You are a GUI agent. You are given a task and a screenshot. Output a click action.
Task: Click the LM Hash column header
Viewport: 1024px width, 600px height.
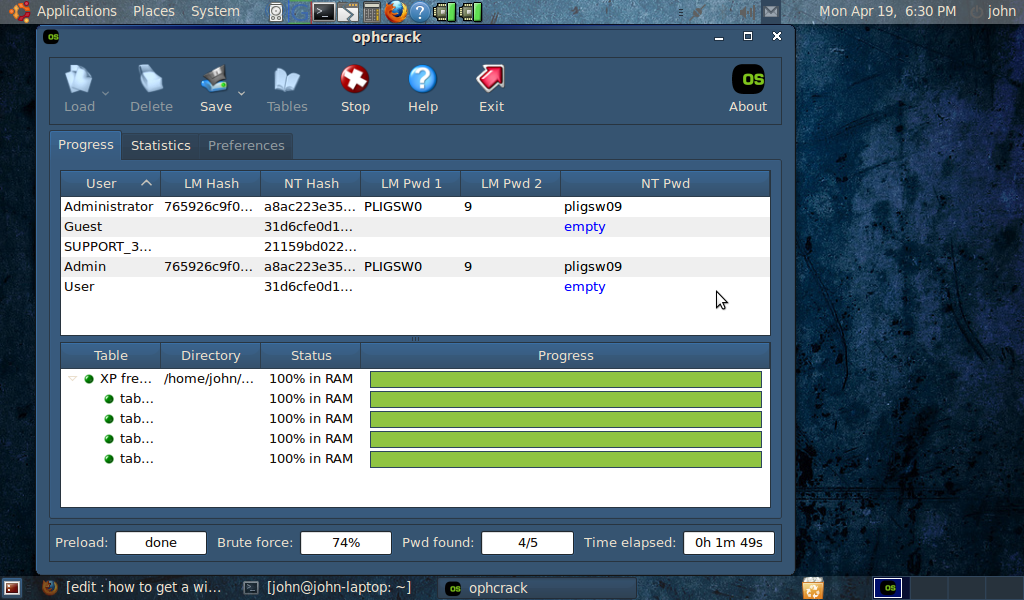tap(211, 183)
